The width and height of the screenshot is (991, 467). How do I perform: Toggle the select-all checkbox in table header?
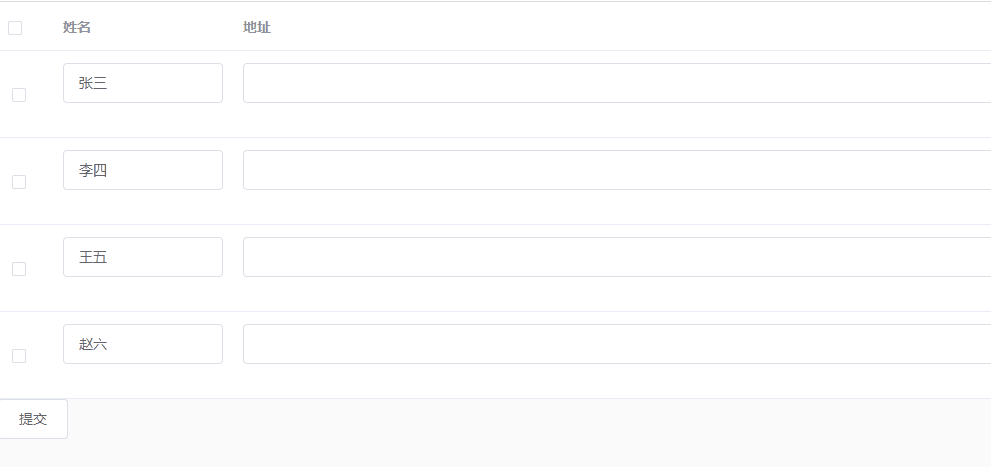click(15, 28)
